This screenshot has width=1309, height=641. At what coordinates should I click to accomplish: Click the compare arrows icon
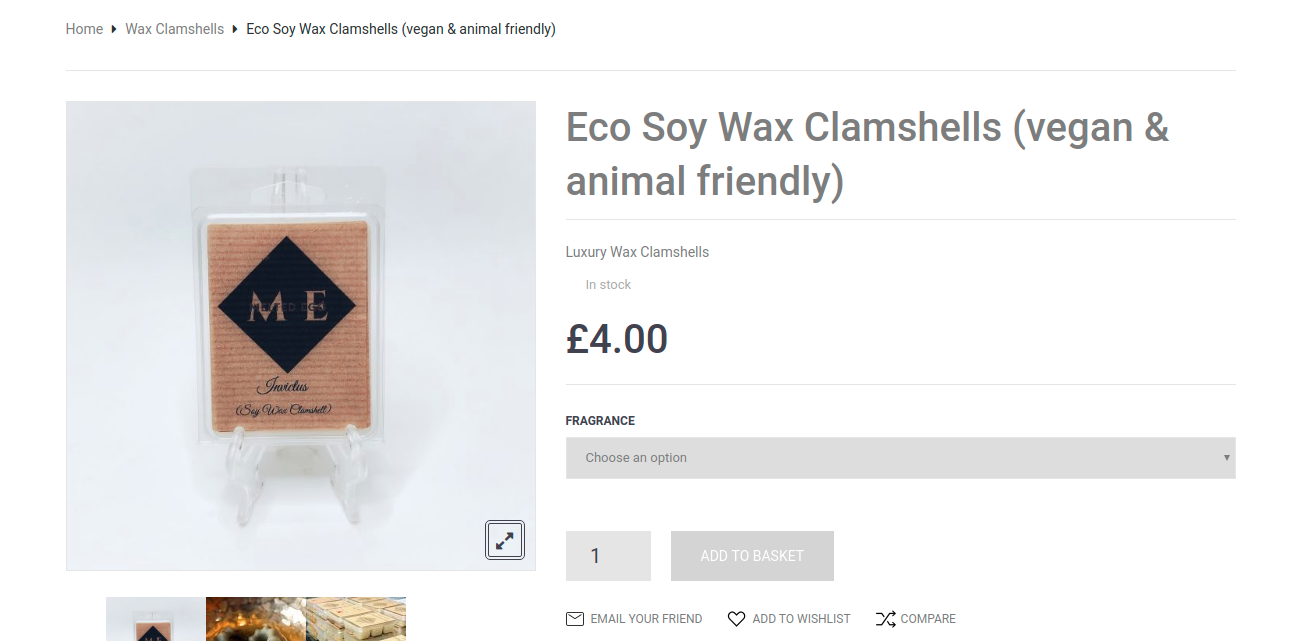[x=887, y=618]
